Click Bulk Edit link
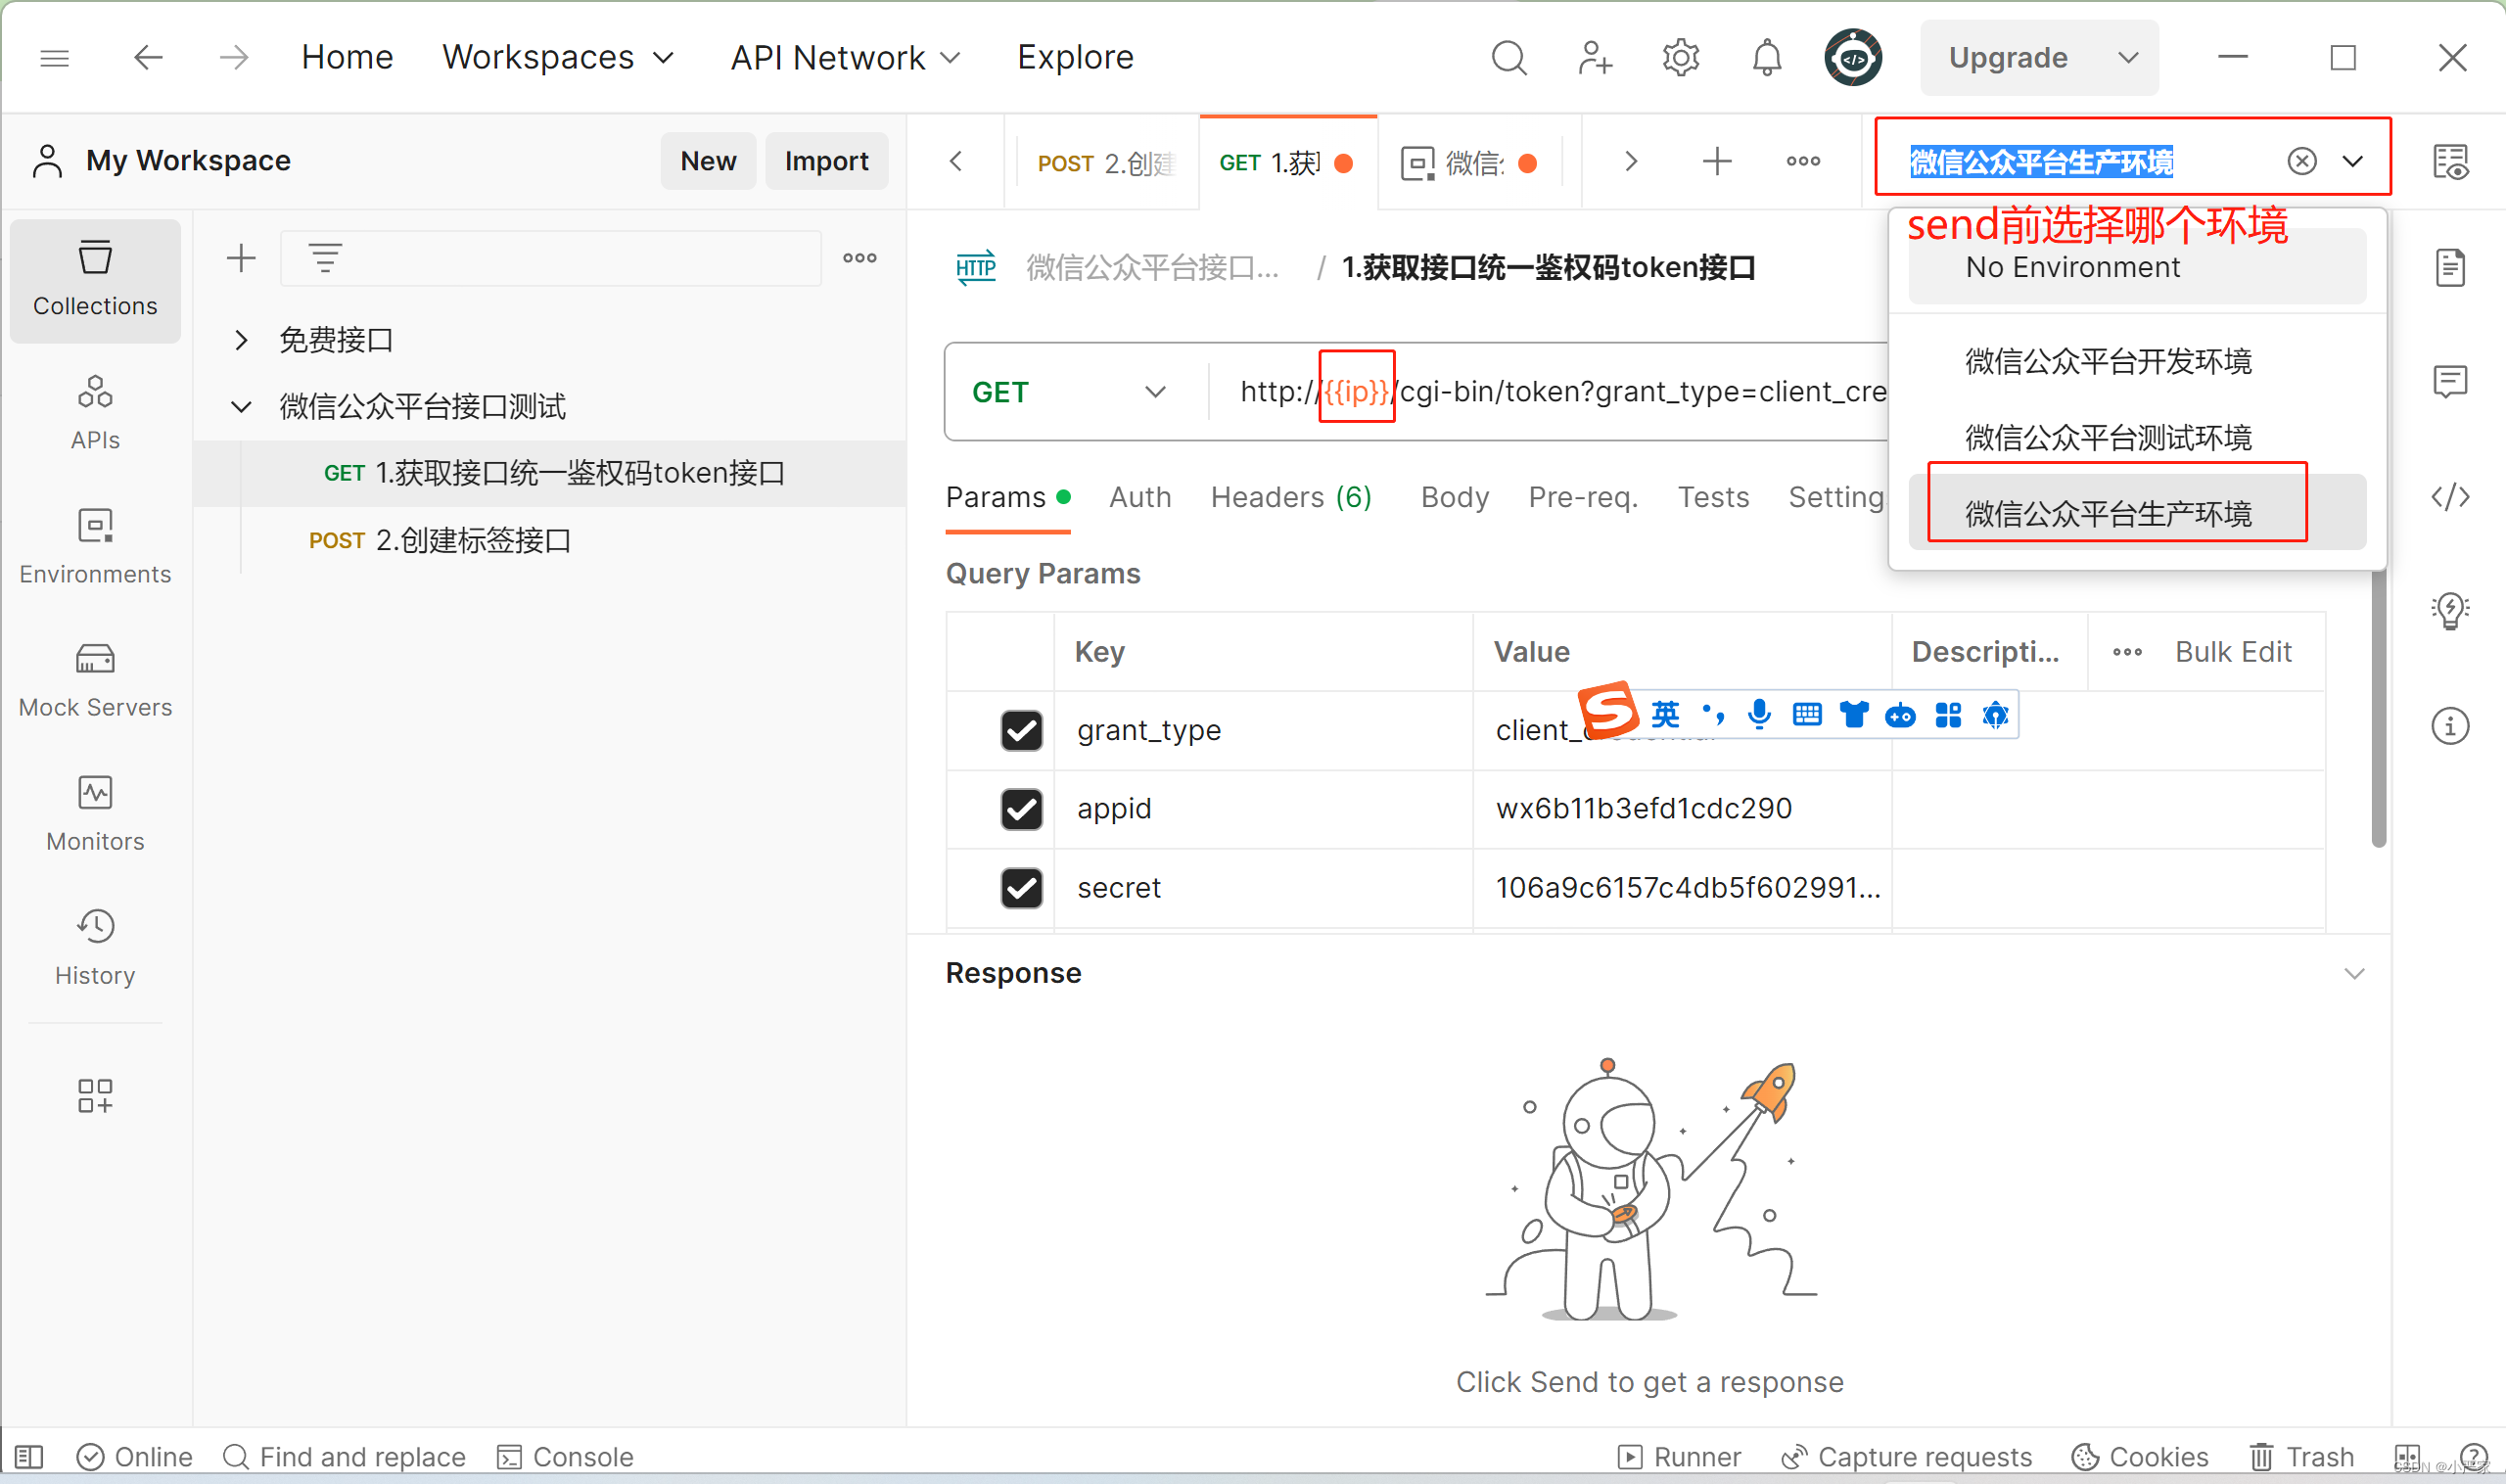 point(2232,652)
